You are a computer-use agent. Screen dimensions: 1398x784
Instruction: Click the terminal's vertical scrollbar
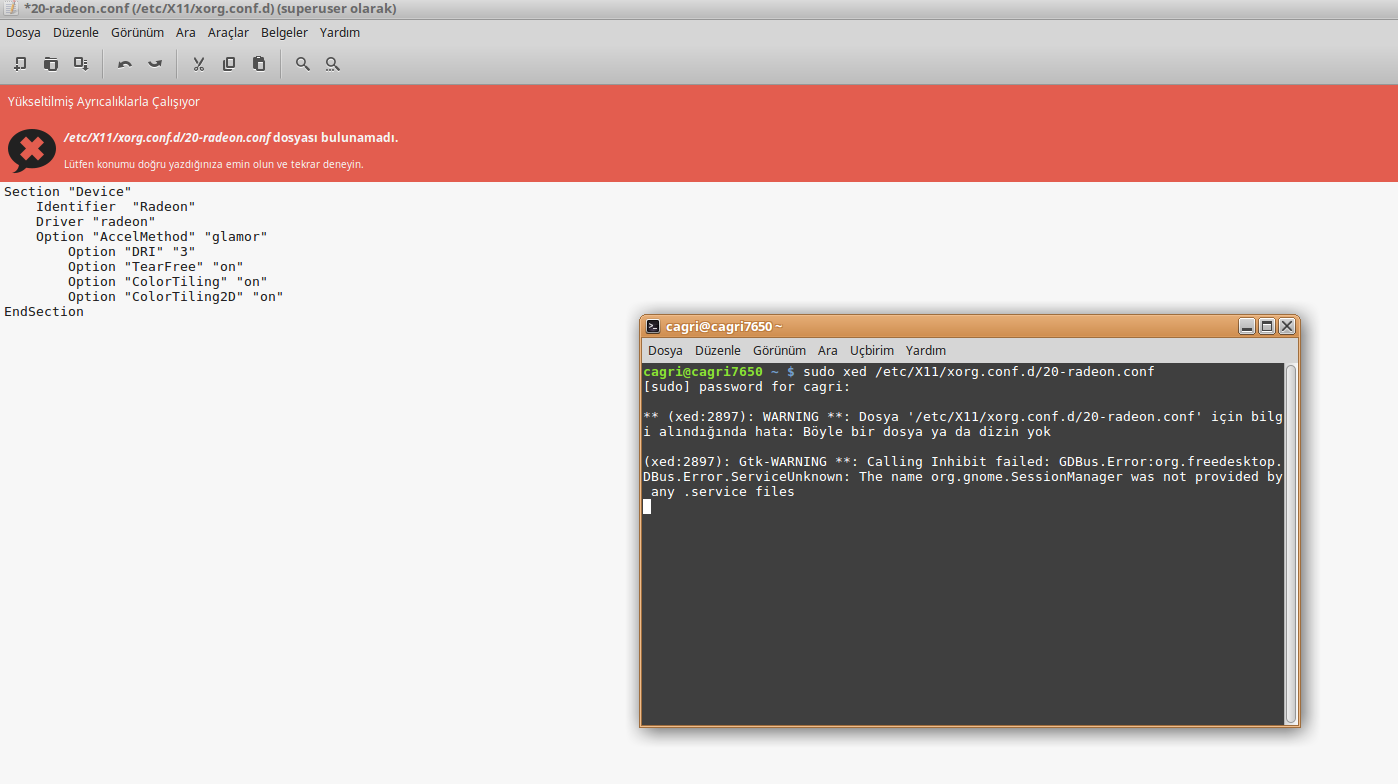[1291, 544]
